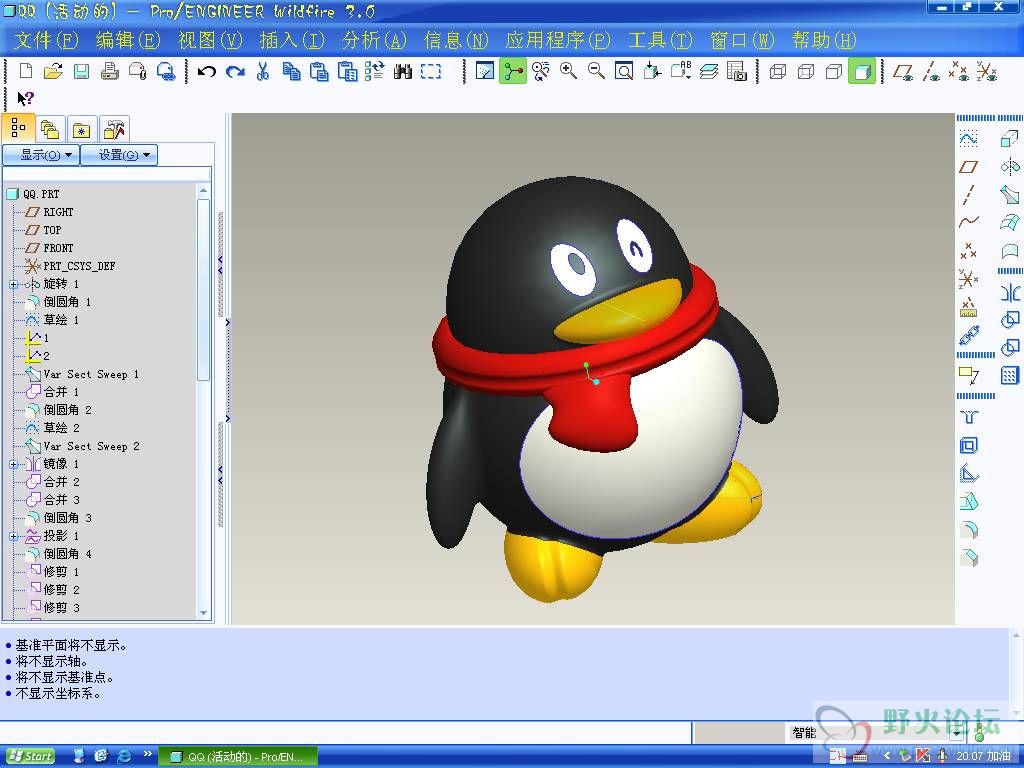Select the Datum Curve tool

click(968, 222)
